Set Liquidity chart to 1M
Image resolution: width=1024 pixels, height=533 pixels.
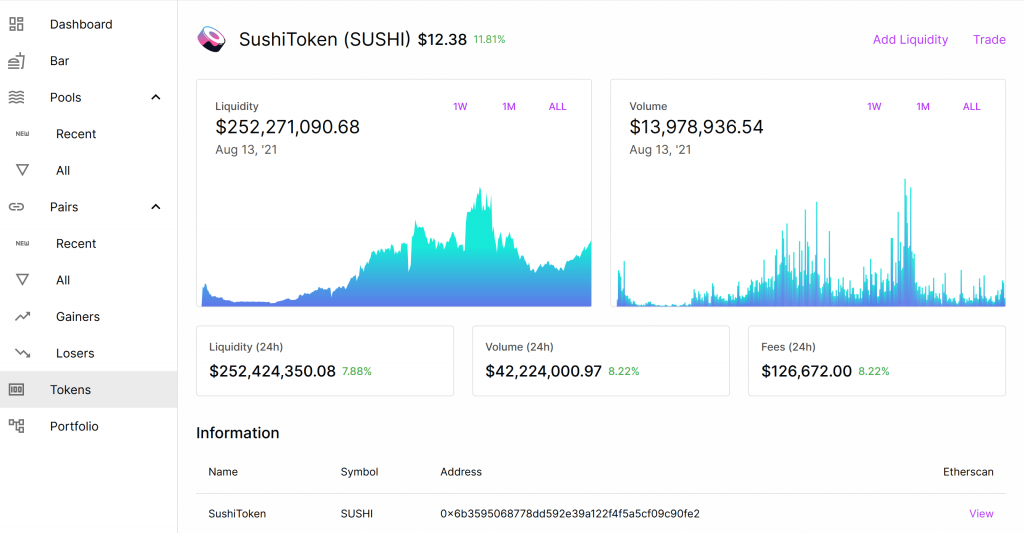(x=509, y=106)
